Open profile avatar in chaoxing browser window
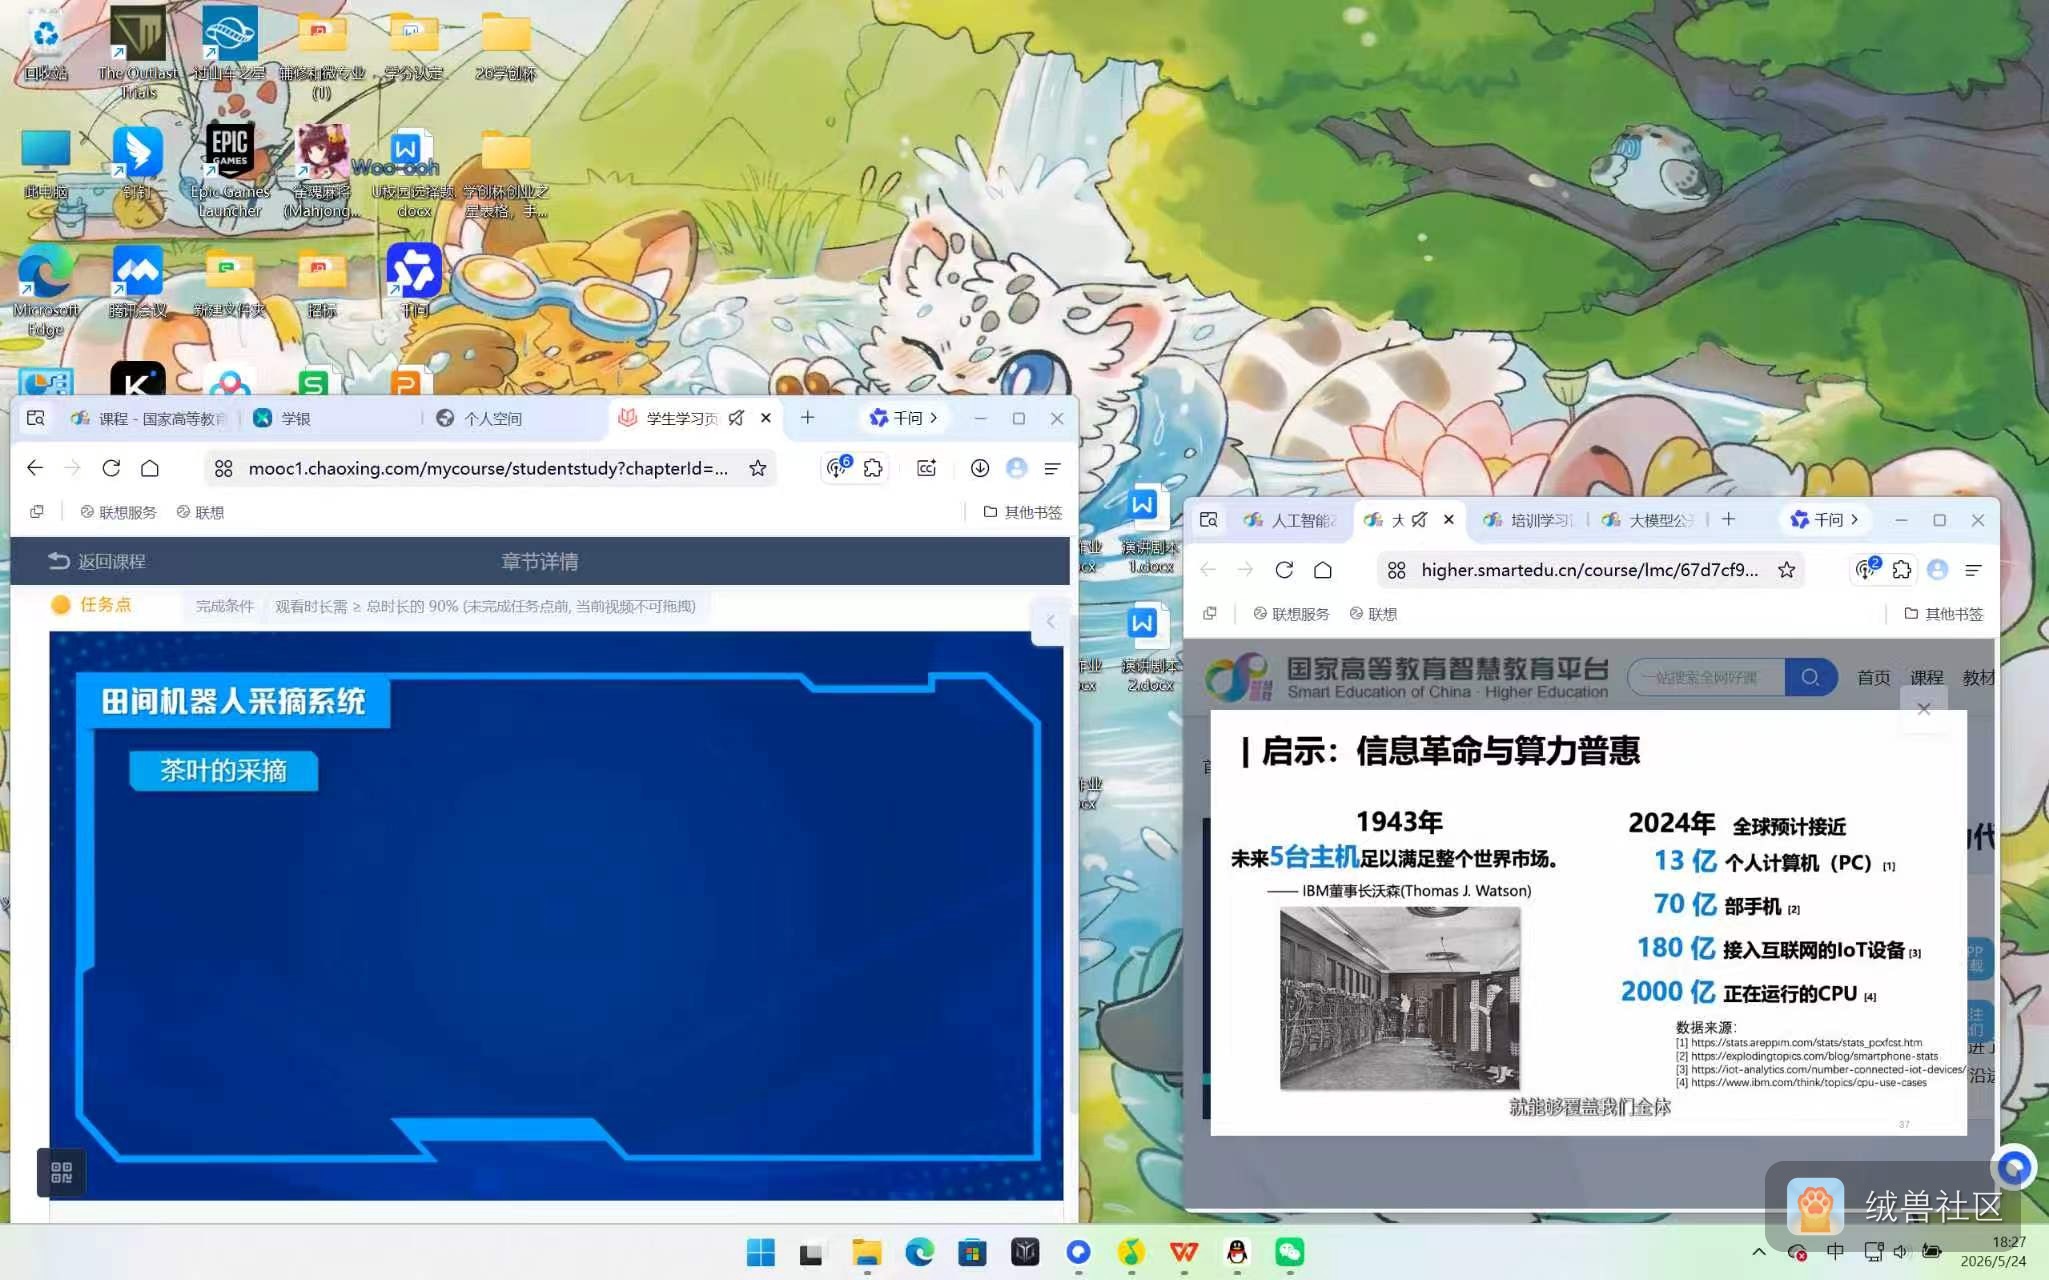This screenshot has width=2049, height=1280. pyautogui.click(x=1017, y=468)
